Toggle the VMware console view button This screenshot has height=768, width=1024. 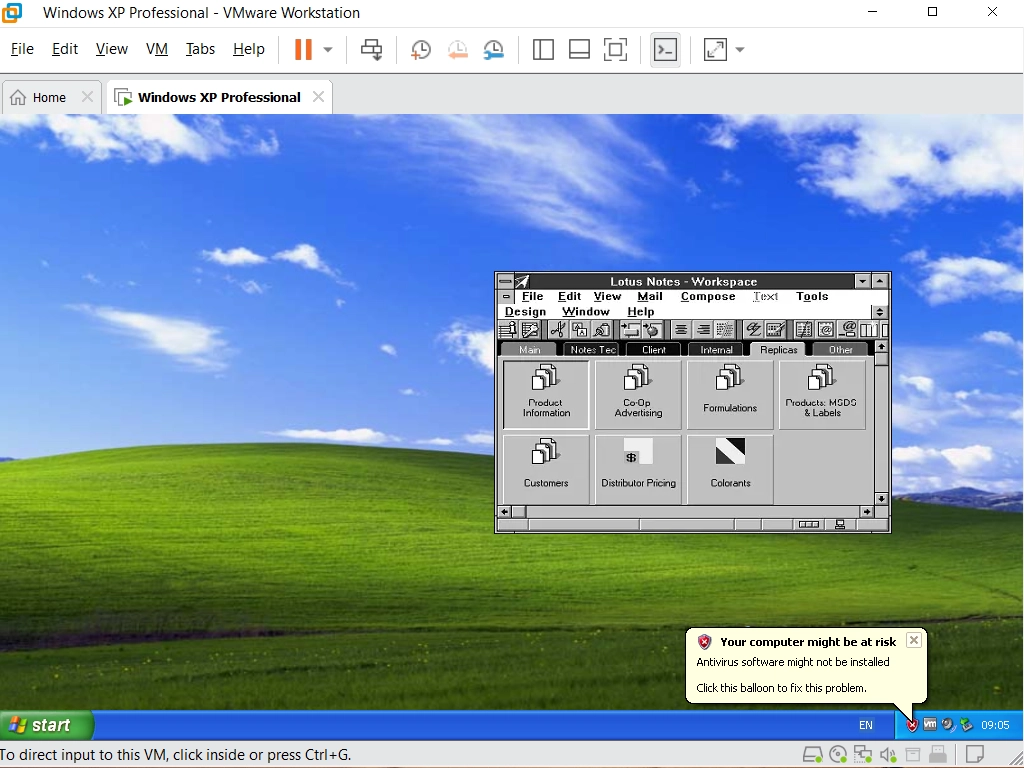tap(665, 50)
